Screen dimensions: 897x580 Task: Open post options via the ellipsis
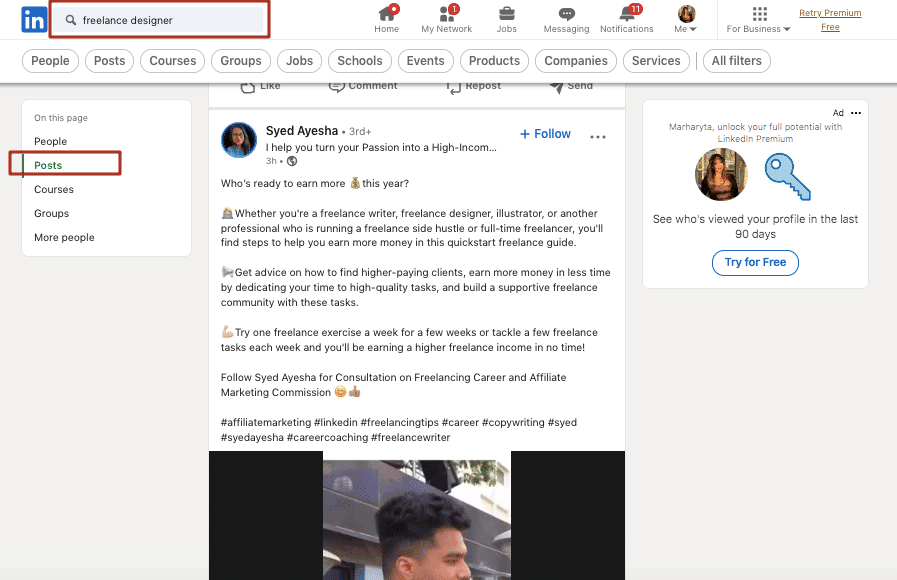pyautogui.click(x=598, y=135)
